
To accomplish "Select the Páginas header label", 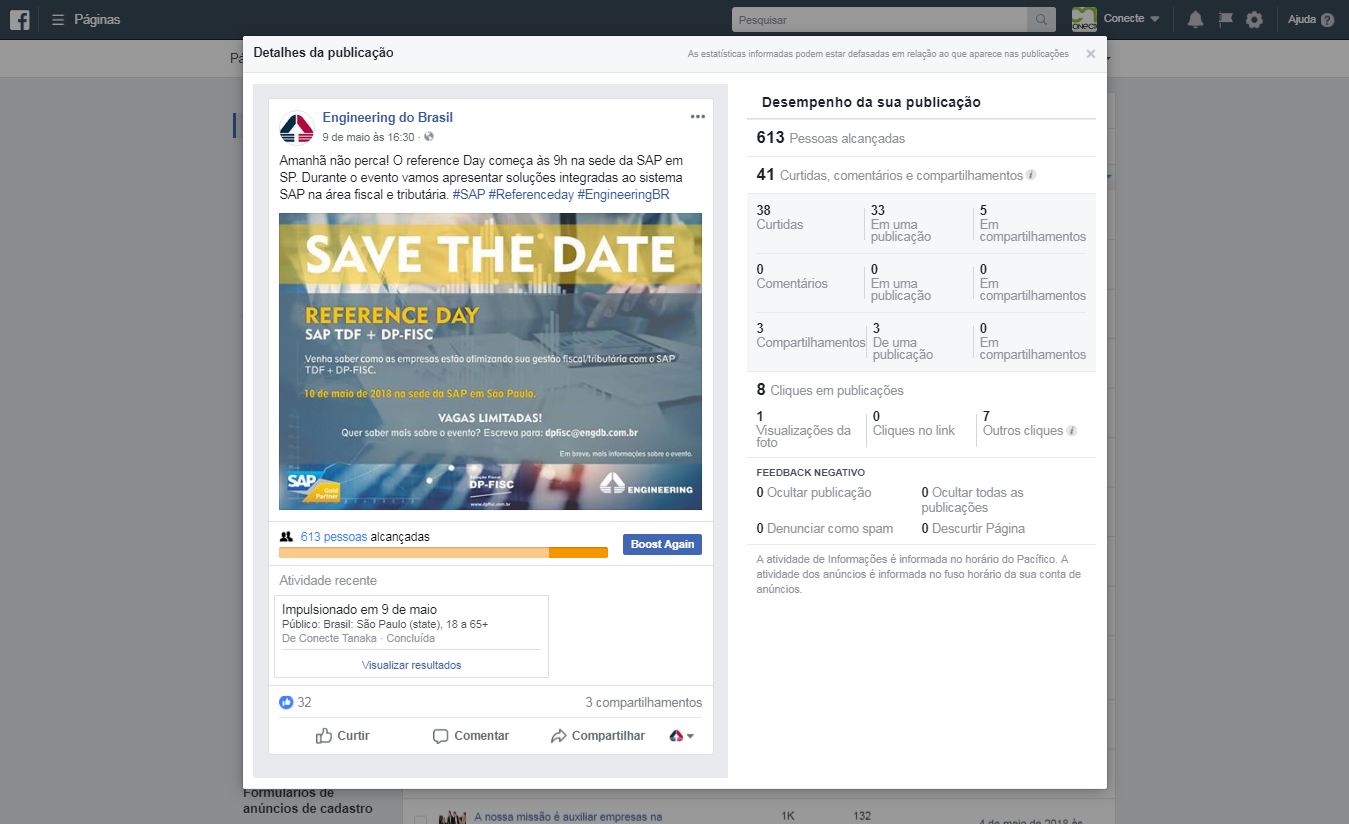I will [x=97, y=19].
